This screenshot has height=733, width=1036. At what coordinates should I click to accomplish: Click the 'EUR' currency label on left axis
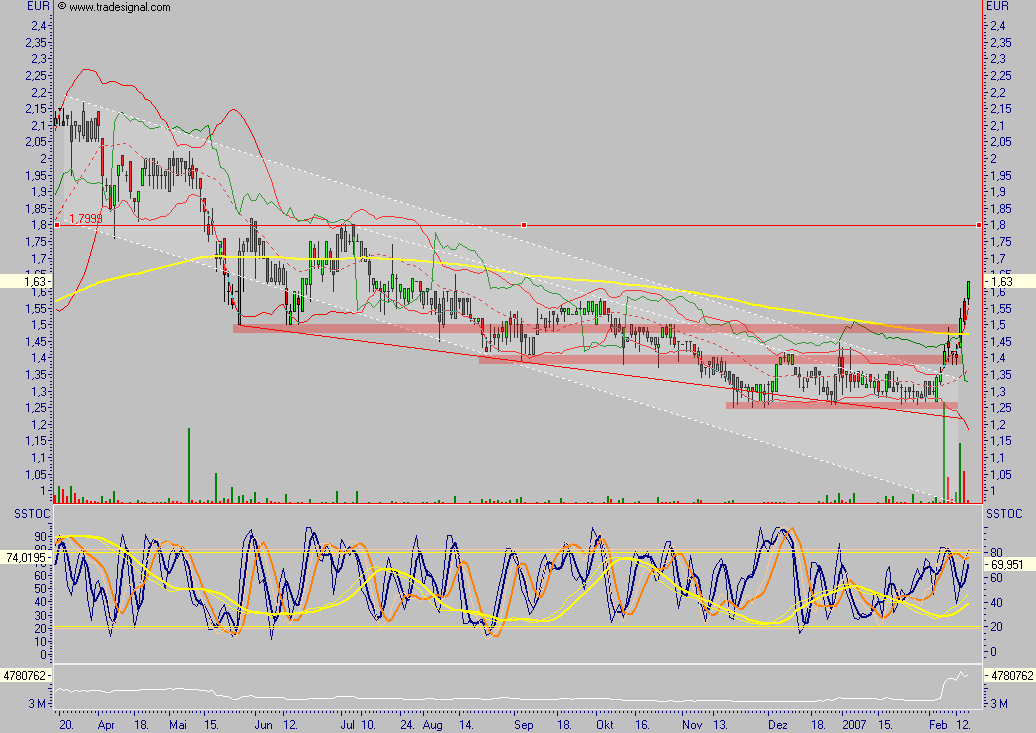(x=38, y=7)
